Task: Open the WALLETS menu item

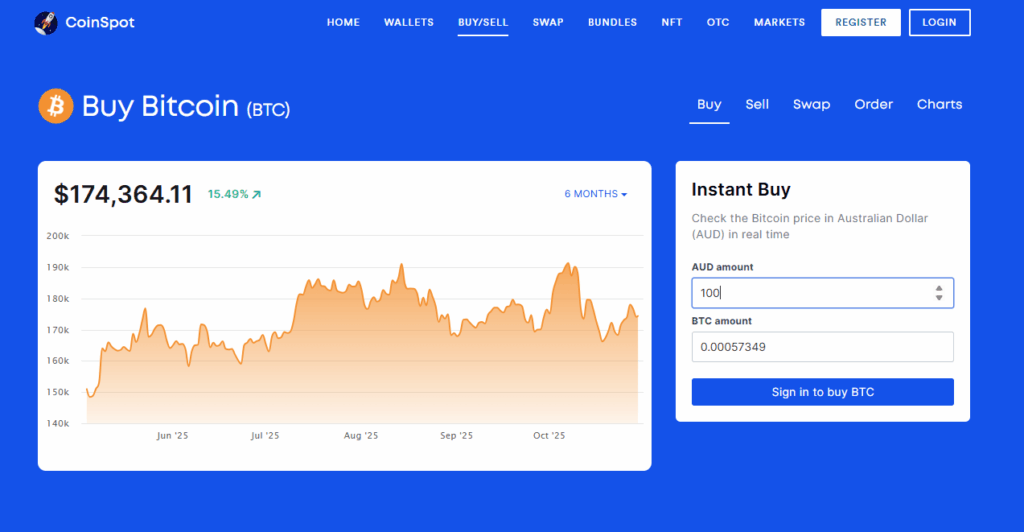Action: click(x=409, y=22)
